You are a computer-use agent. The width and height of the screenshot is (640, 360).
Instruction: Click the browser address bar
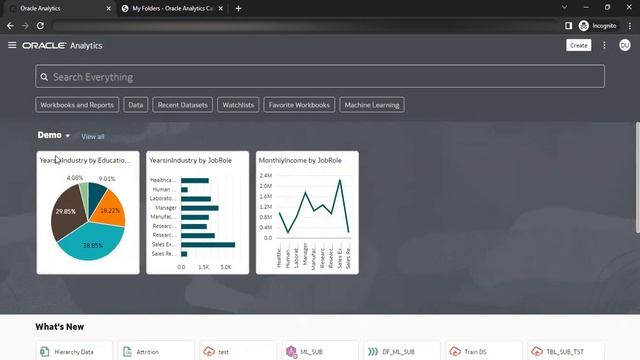coord(304,26)
